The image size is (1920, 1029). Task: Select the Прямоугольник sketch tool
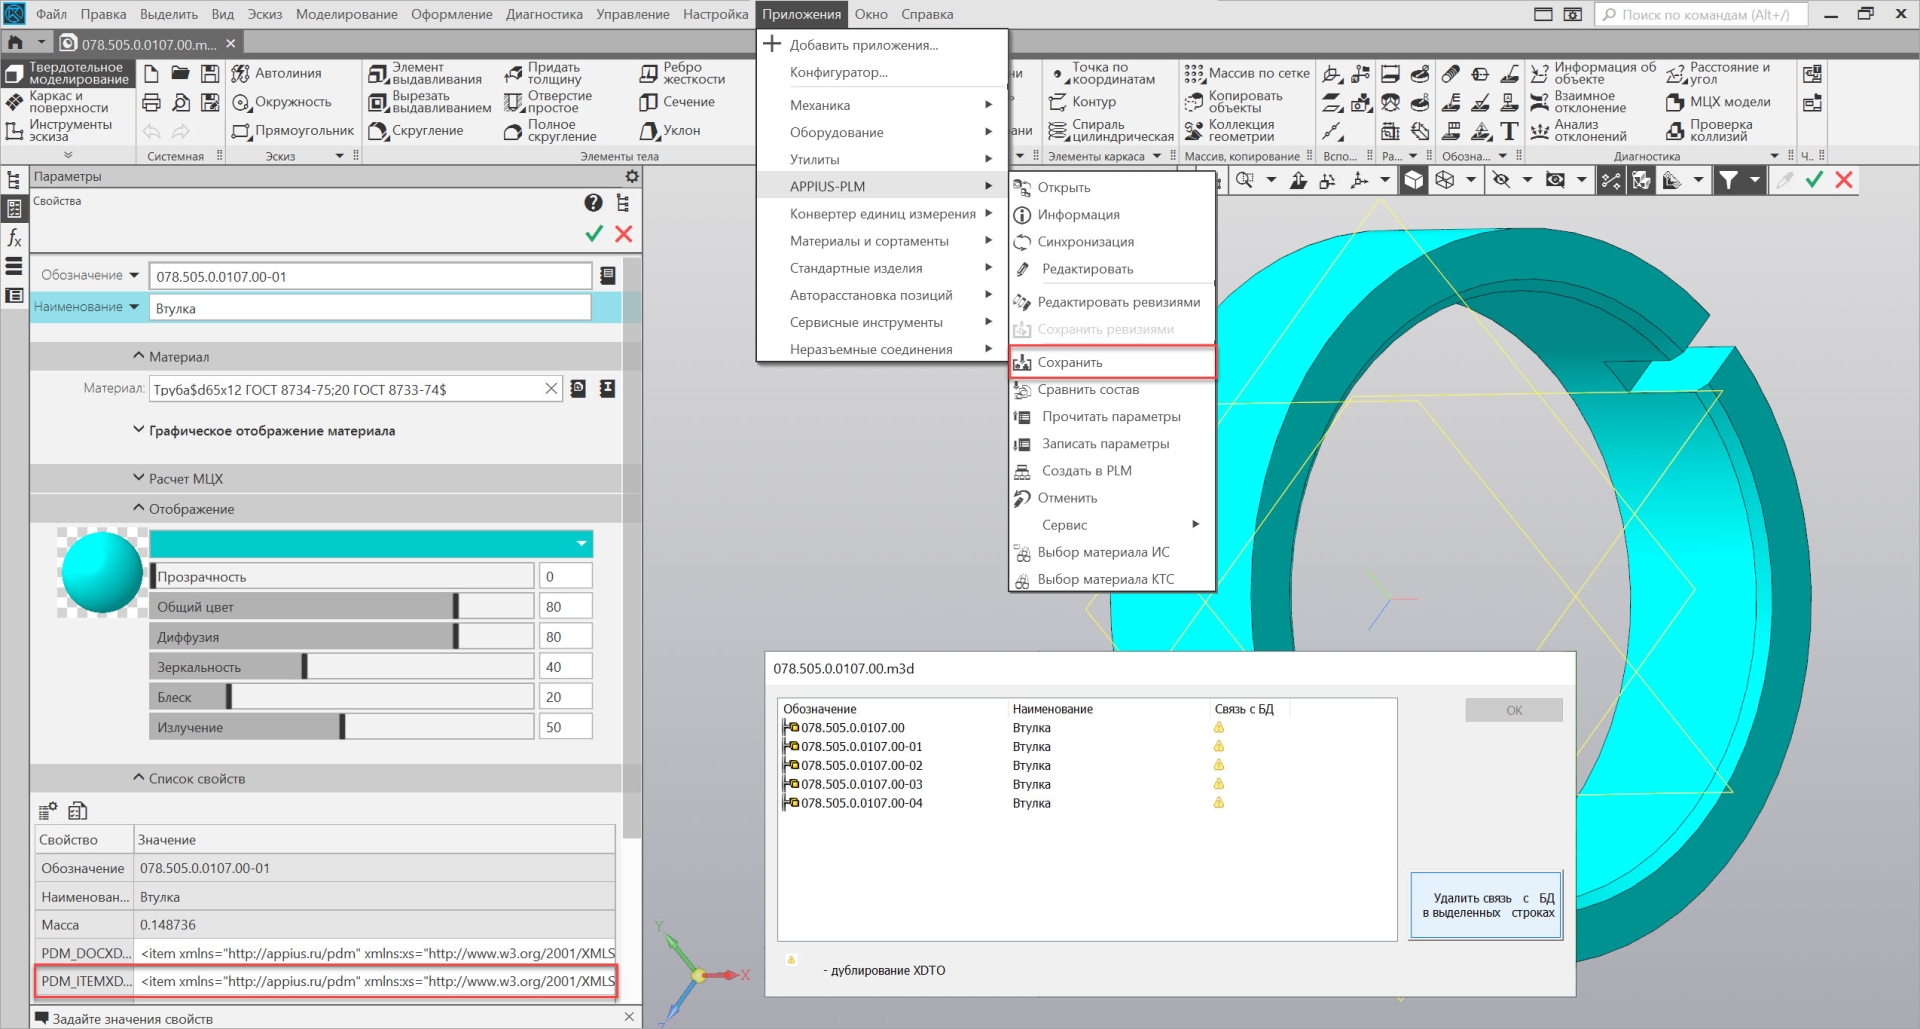(293, 131)
